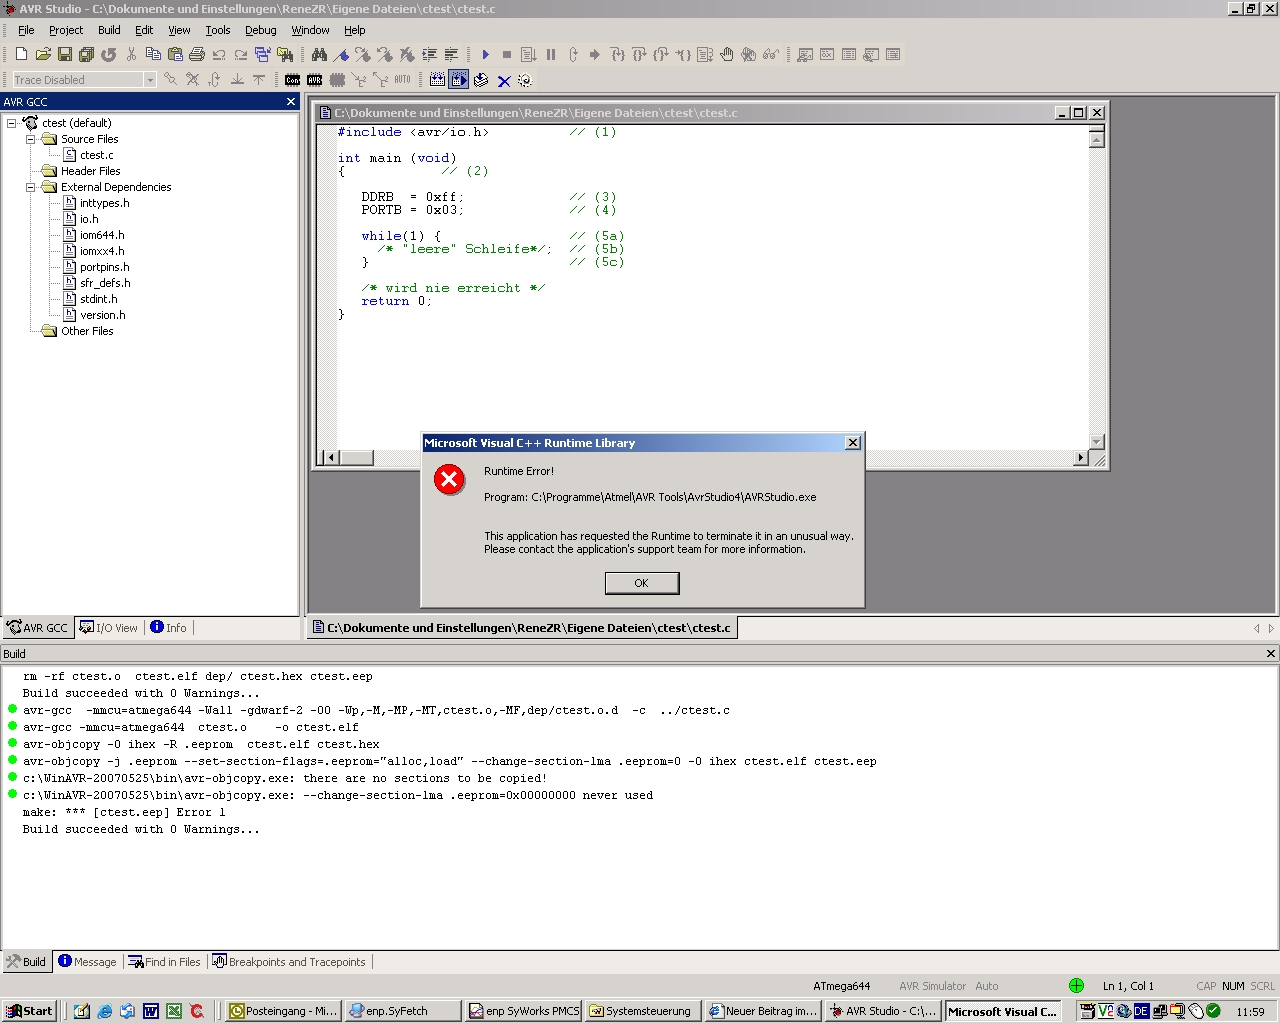Click the AVR chip icon in toolbar
This screenshot has height=1024, width=1280.
click(x=315, y=80)
